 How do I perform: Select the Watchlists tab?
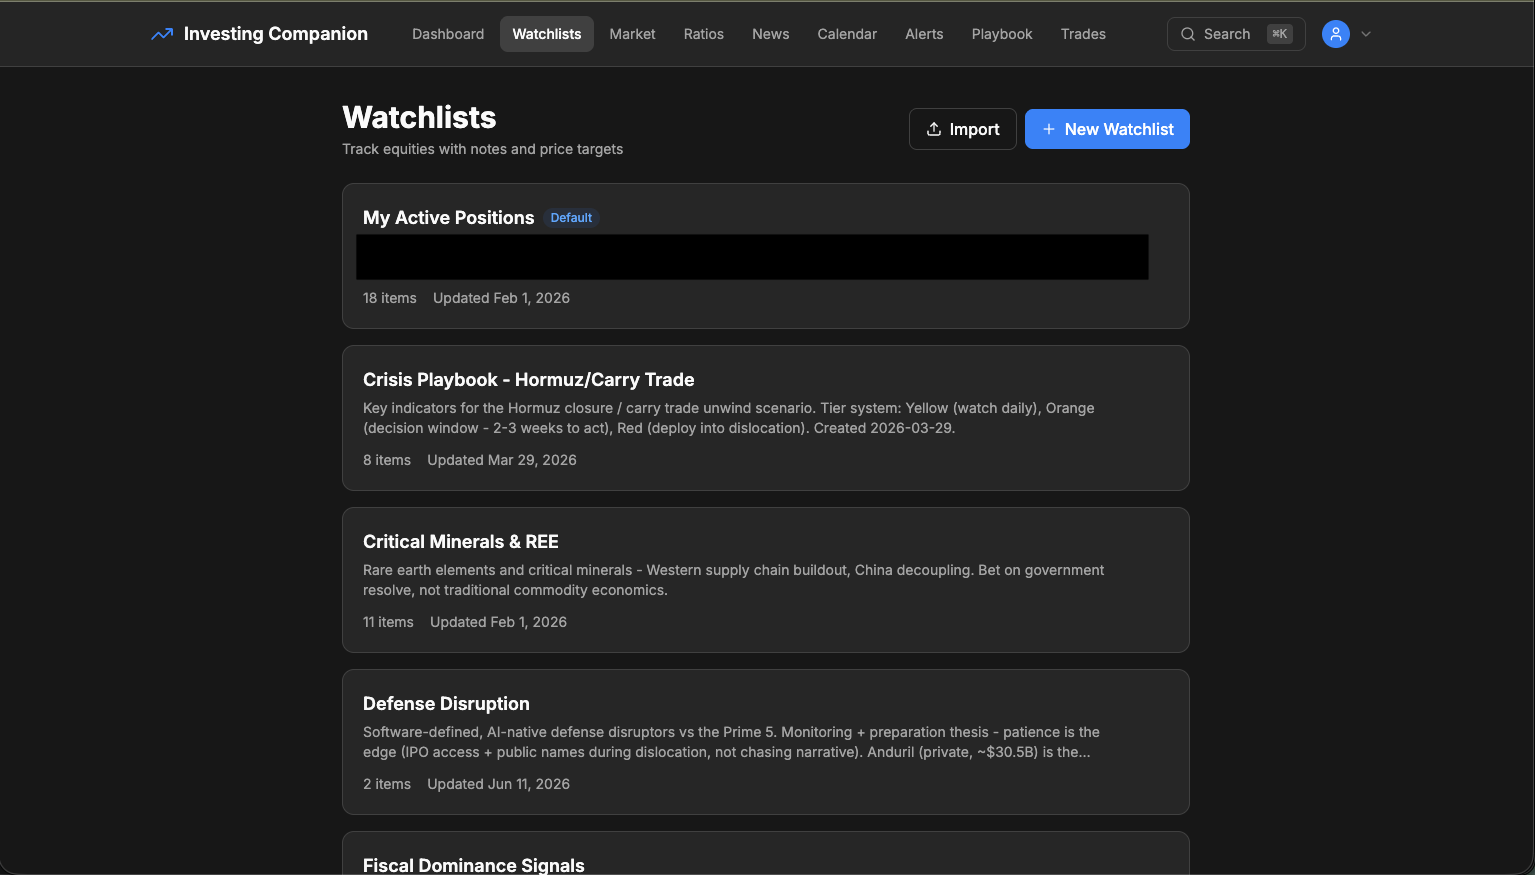coord(547,34)
